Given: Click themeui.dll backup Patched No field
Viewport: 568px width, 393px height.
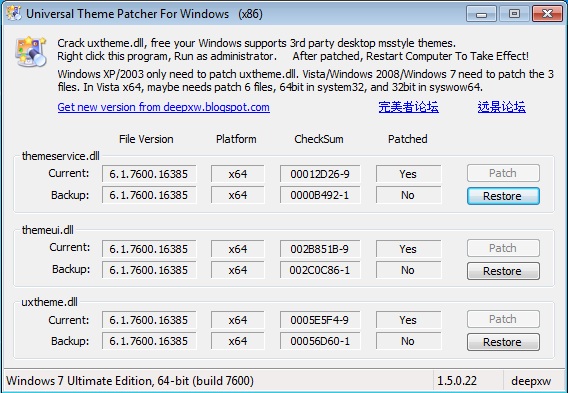Looking at the screenshot, I should point(409,270).
